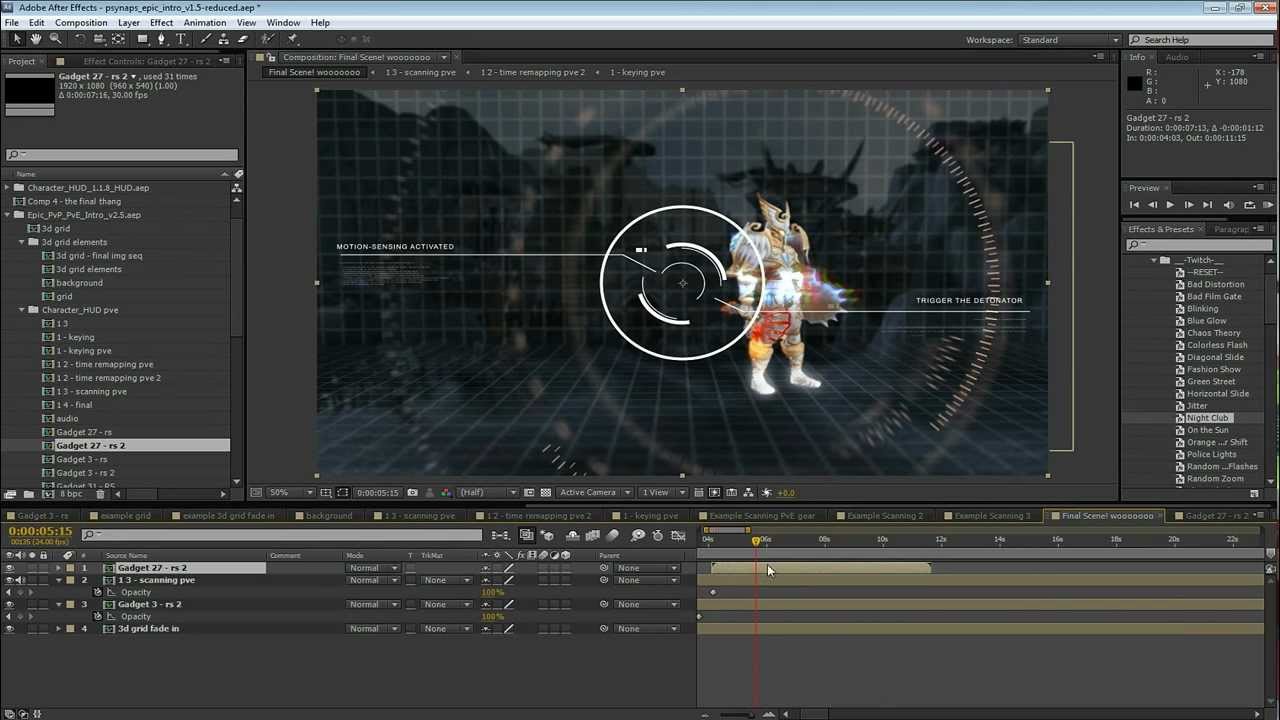Image resolution: width=1280 pixels, height=720 pixels.
Task: Select the Clone Stamp tool
Action: pos(224,39)
